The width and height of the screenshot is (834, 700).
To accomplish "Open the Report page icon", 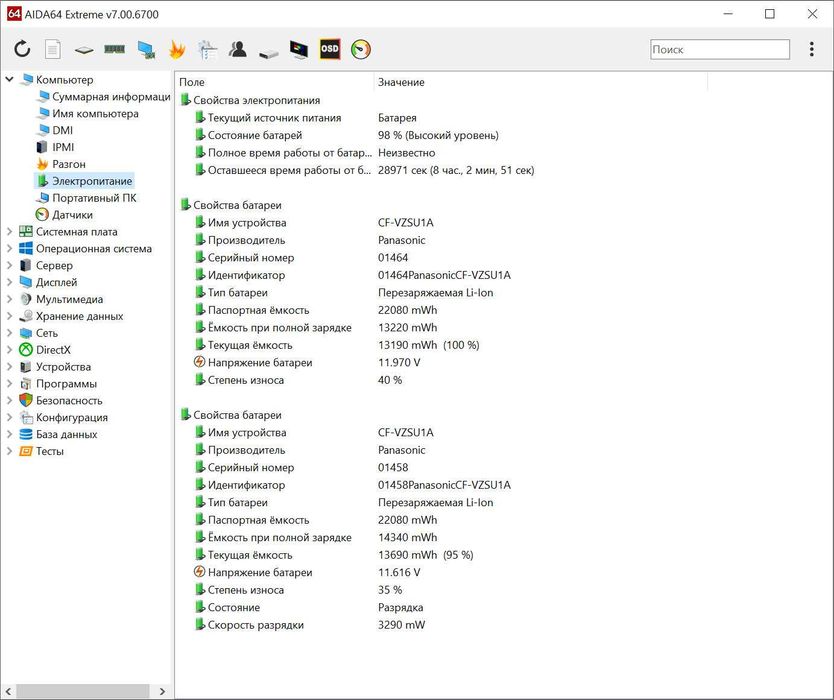I will [53, 49].
